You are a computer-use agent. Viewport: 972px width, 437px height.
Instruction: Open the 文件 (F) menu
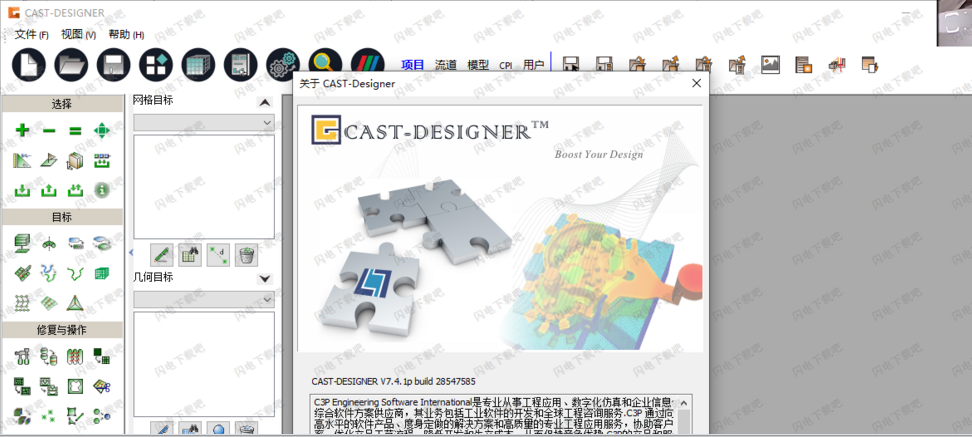(32, 34)
